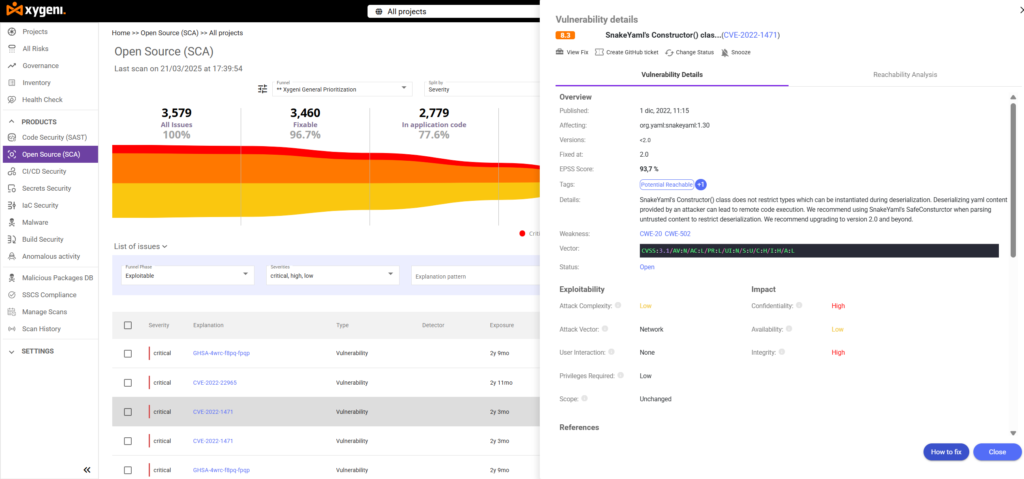Open the funnel filter settings icon
Image resolution: width=1024 pixels, height=479 pixels.
pos(263,89)
